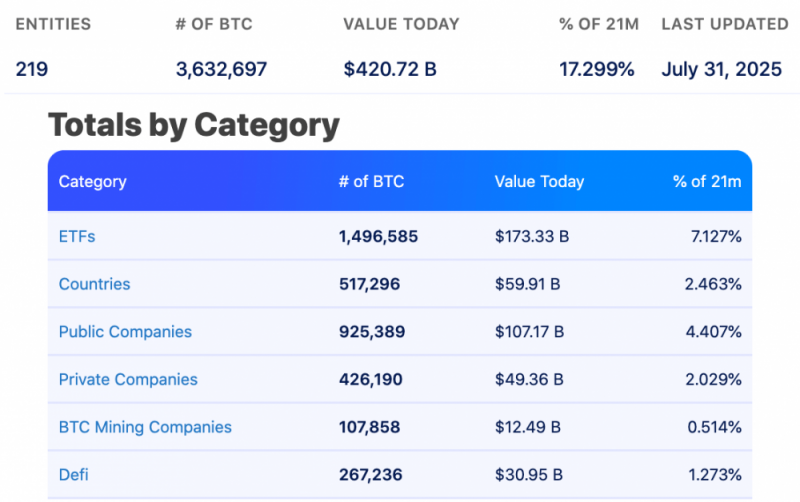Image resolution: width=800 pixels, height=502 pixels.
Task: Click the 2.463% Countries percentage
Action: pyautogui.click(x=713, y=284)
